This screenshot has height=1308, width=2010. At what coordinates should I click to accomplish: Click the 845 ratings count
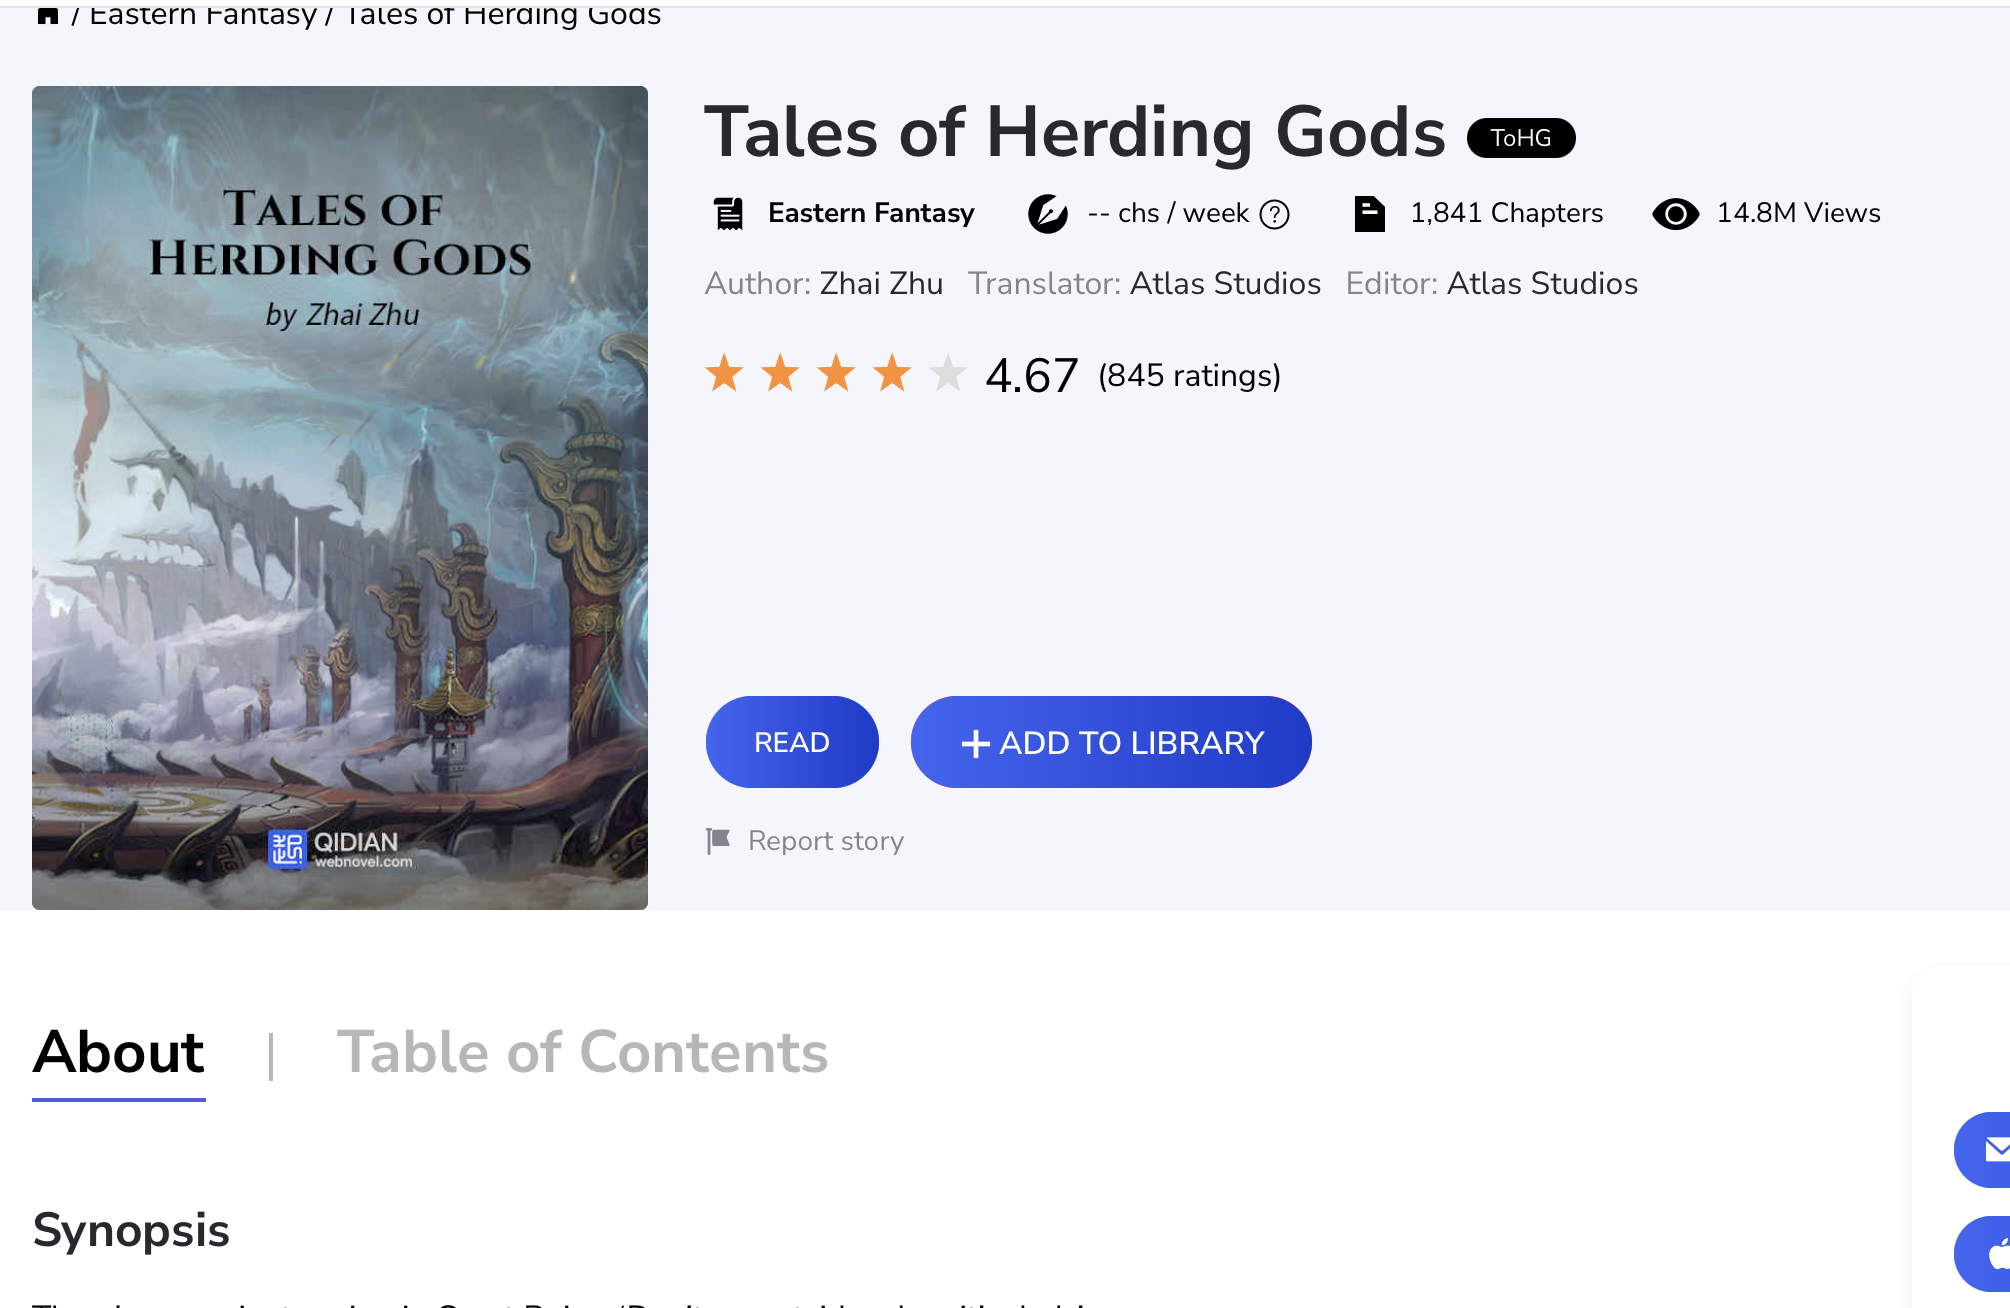(1189, 376)
